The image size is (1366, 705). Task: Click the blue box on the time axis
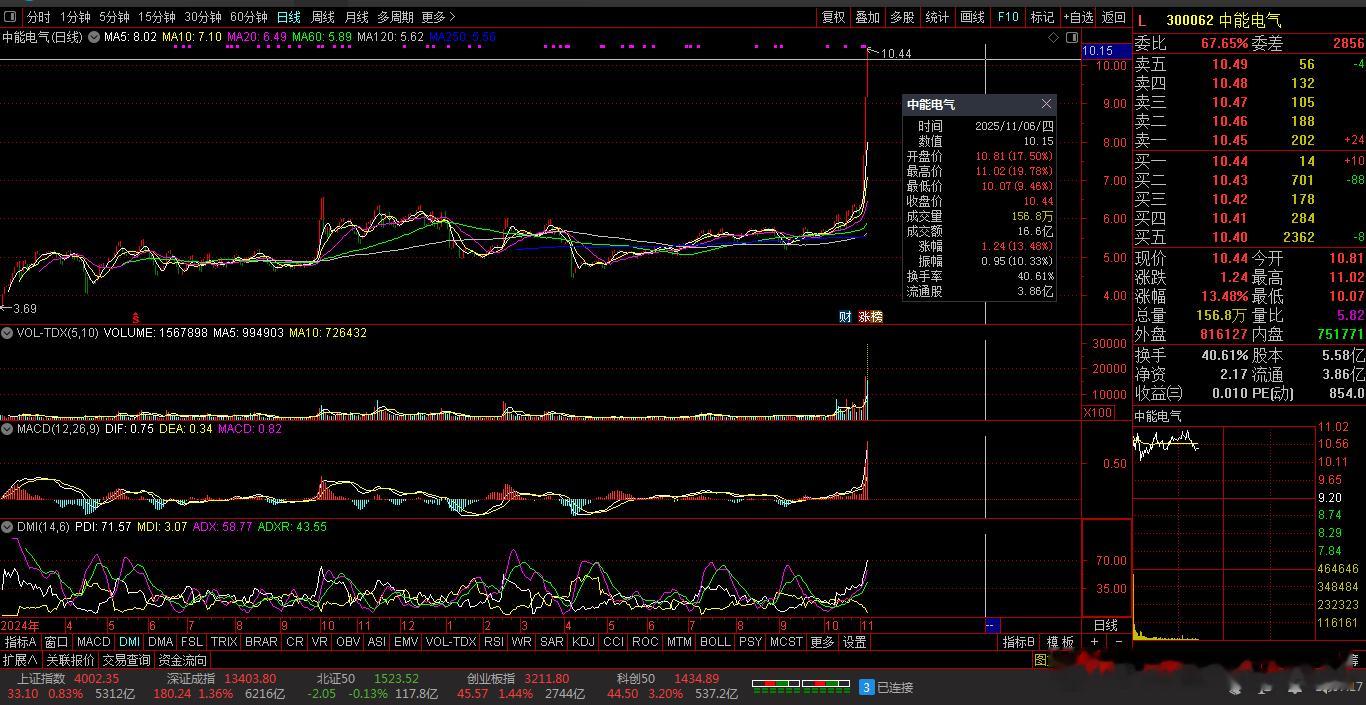(x=992, y=625)
